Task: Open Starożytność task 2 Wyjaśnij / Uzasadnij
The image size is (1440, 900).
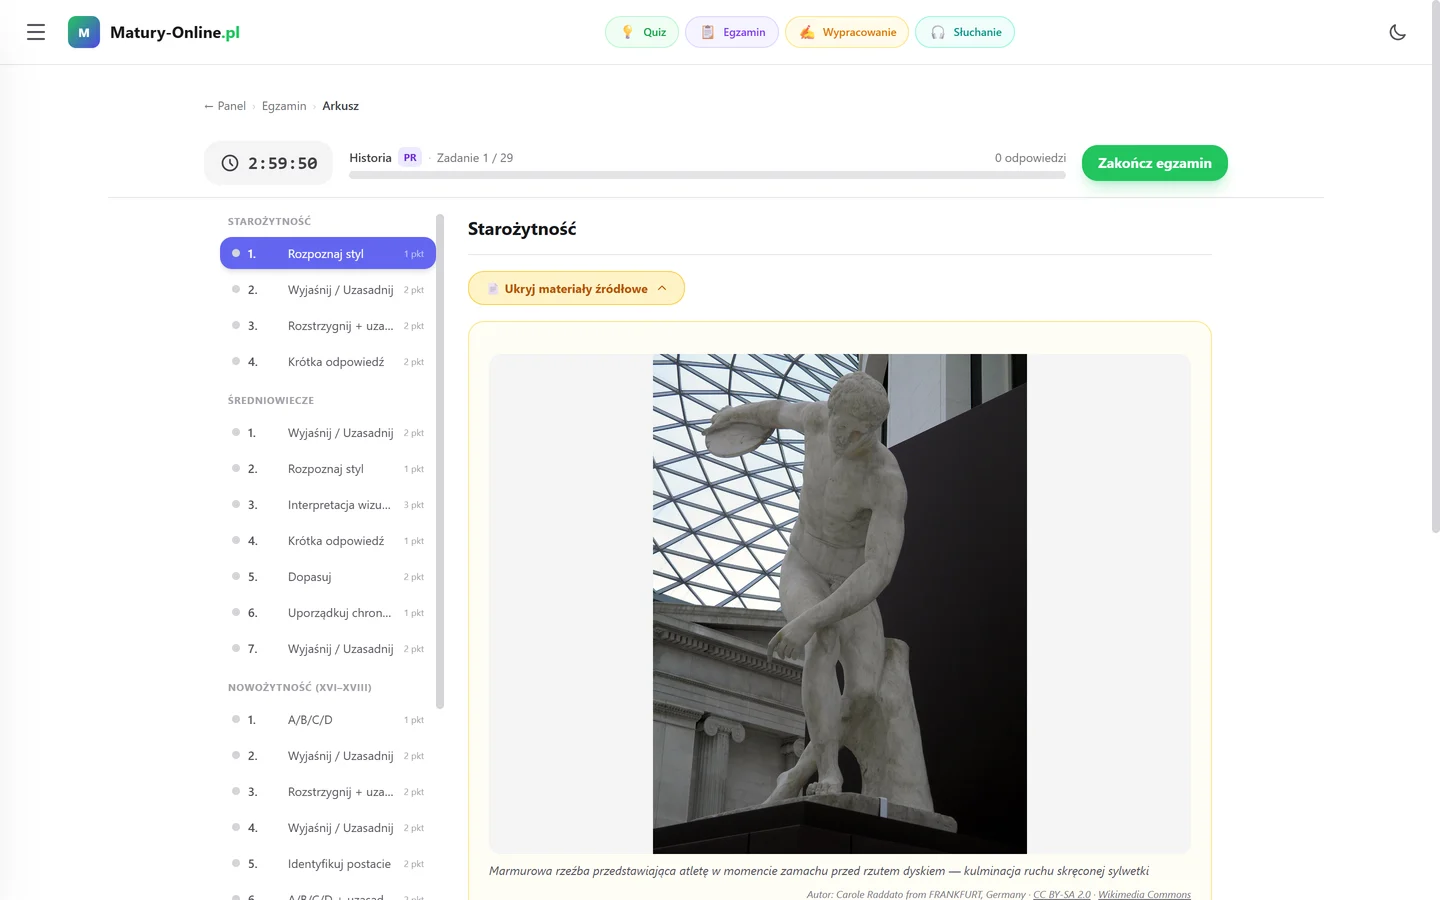Action: [x=328, y=290]
